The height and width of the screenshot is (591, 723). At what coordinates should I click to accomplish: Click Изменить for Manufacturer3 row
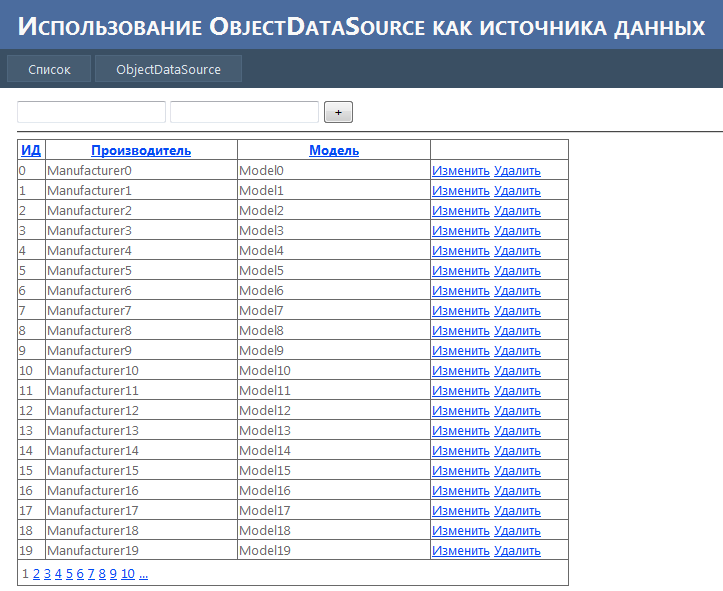point(461,230)
